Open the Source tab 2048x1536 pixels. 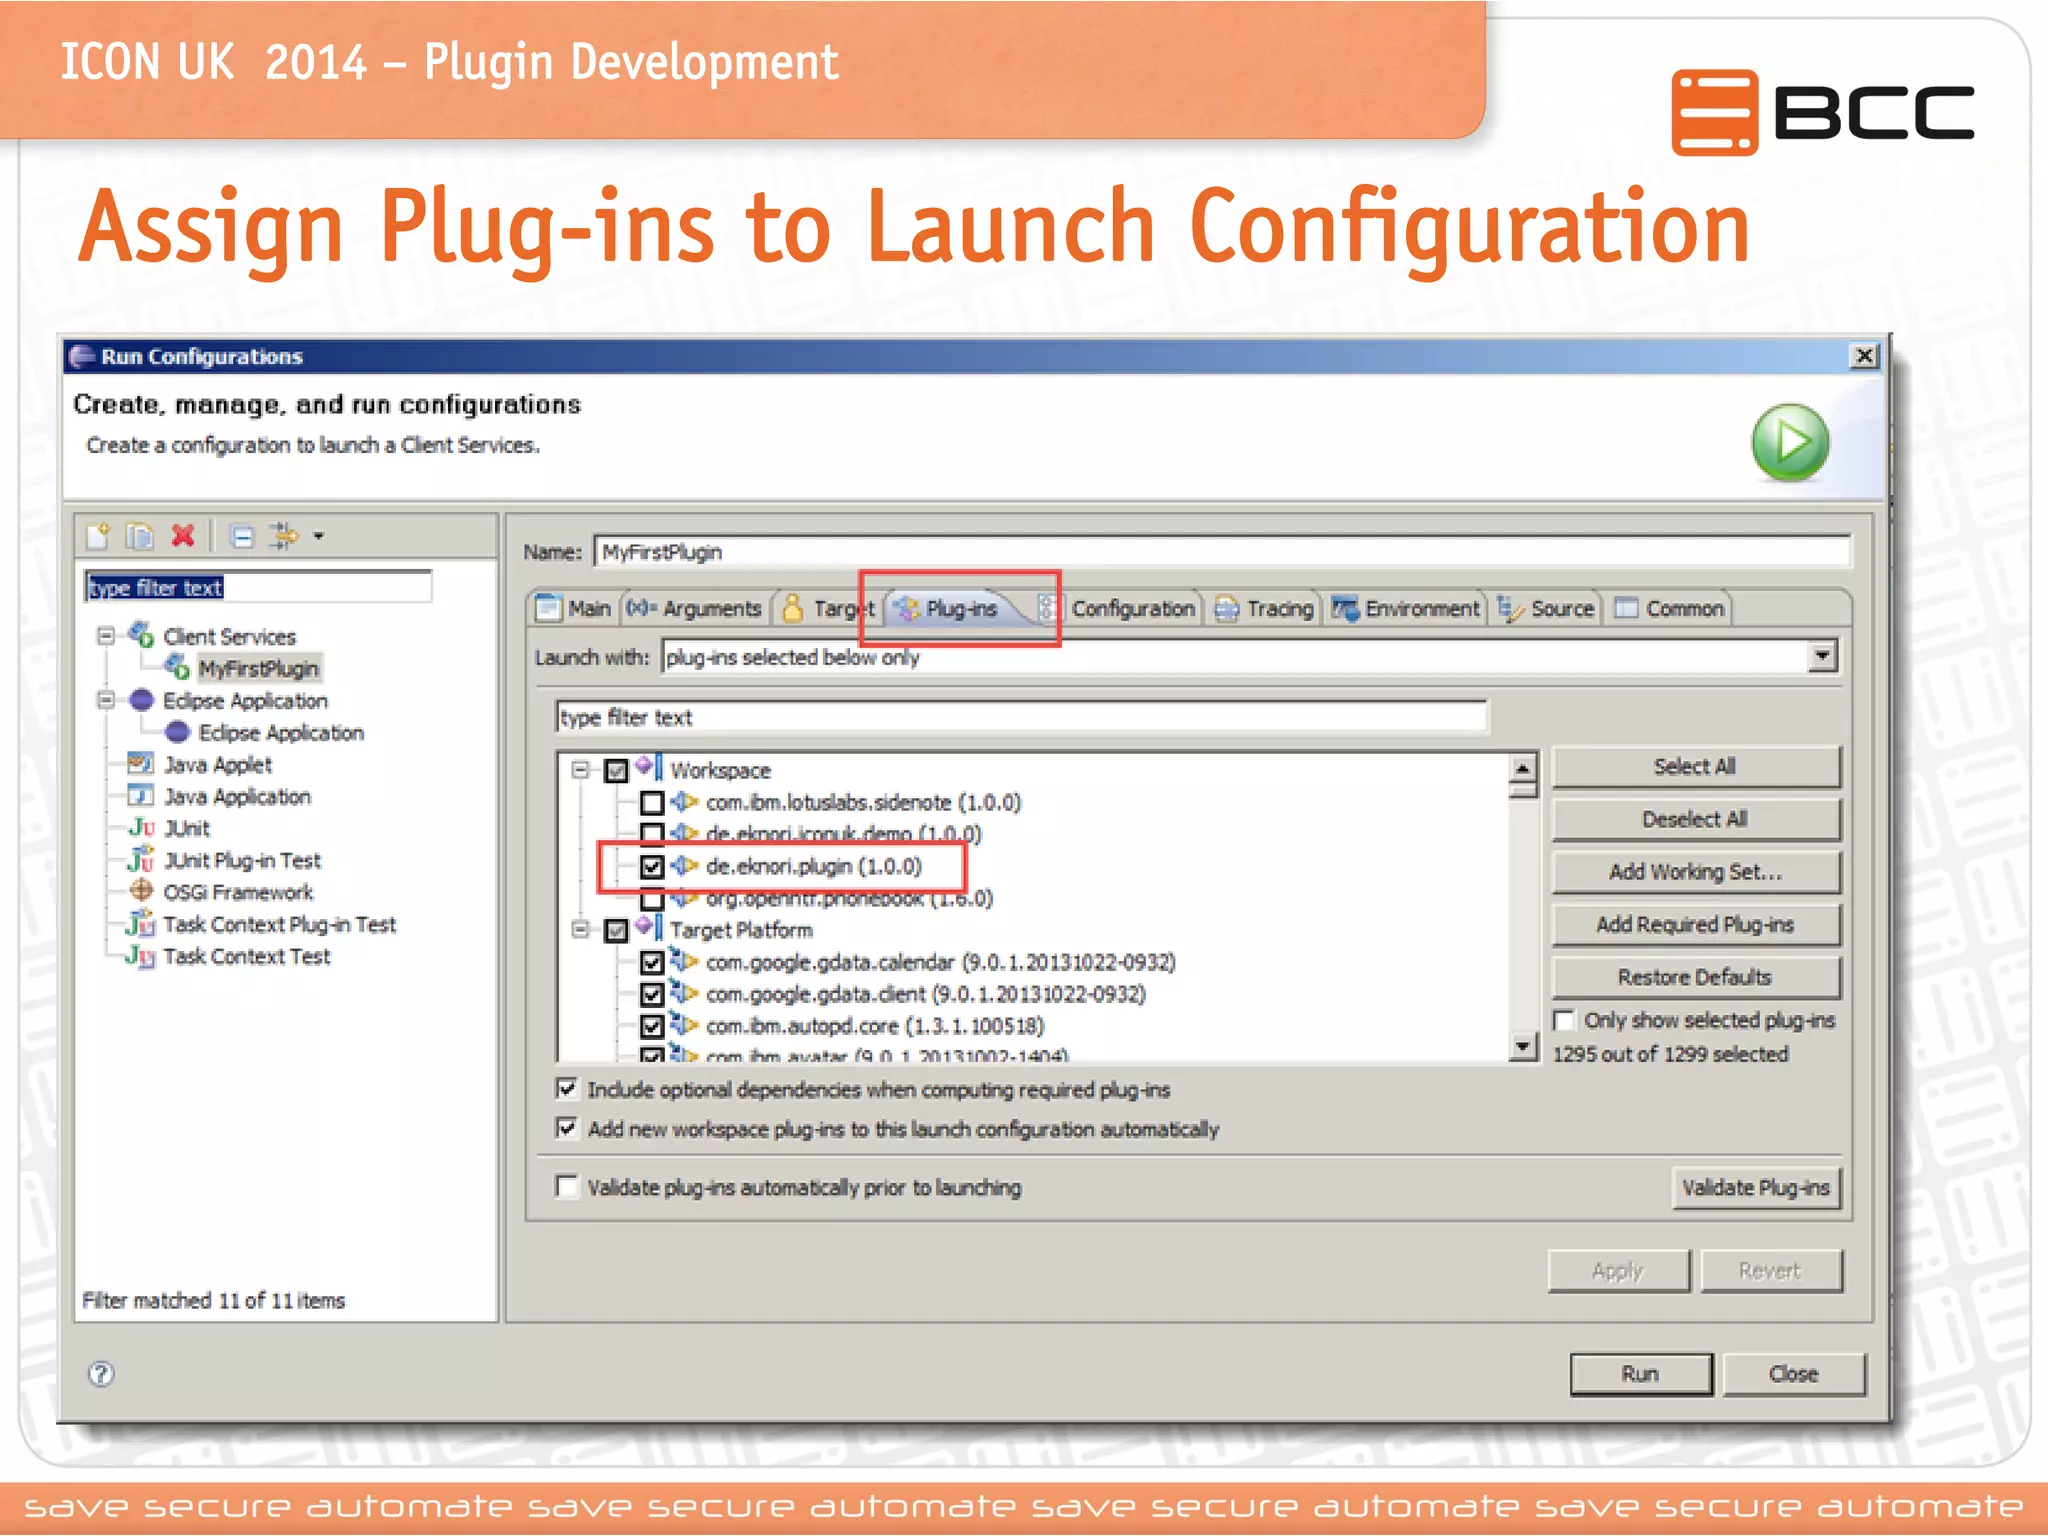click(1546, 608)
